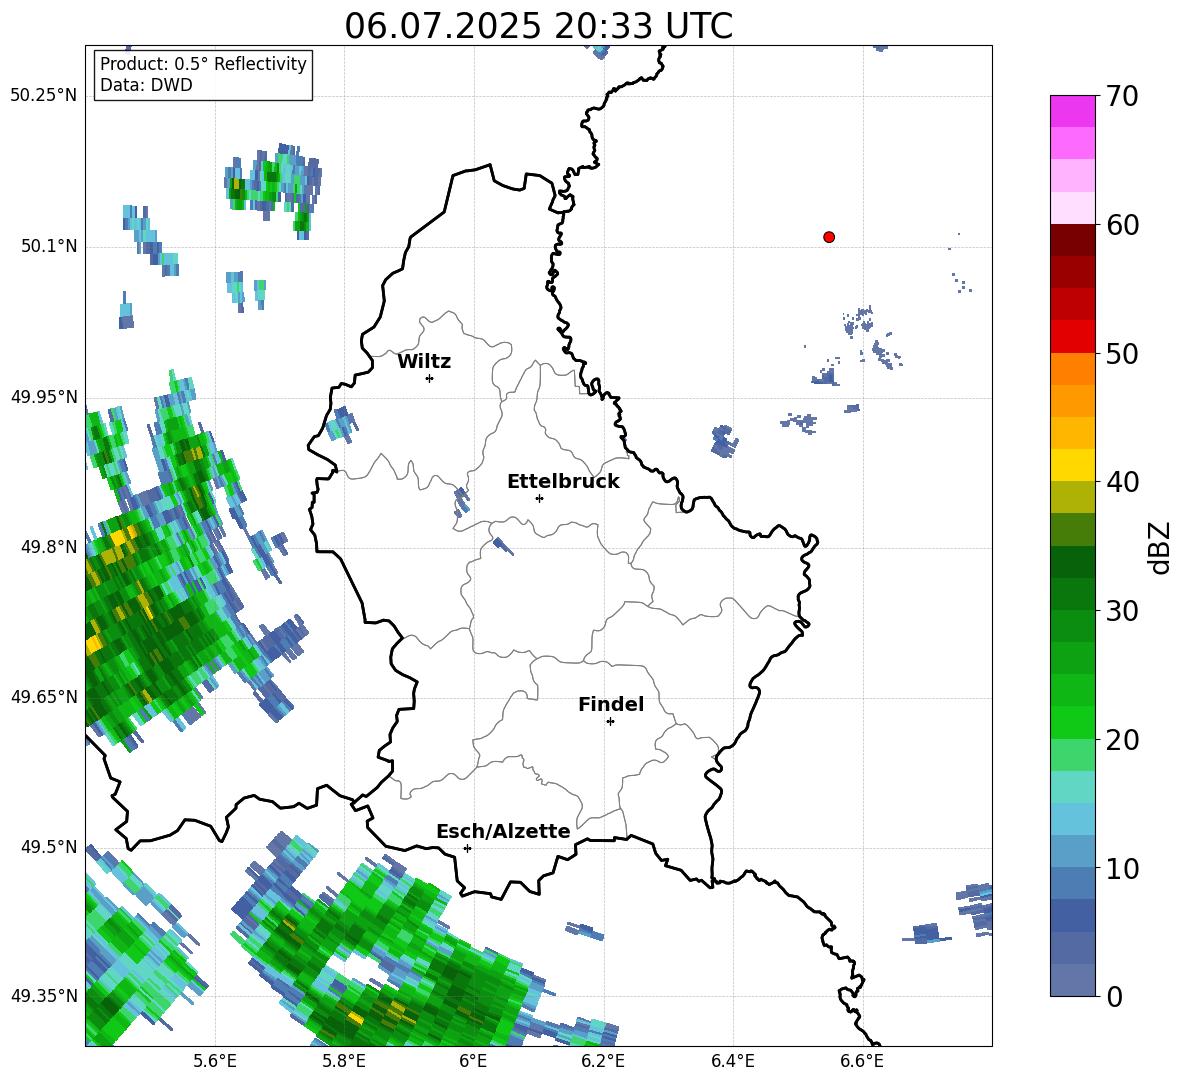The height and width of the screenshot is (1081, 1184).
Task: Click the cross marker below Wiltz
Action: tap(430, 378)
